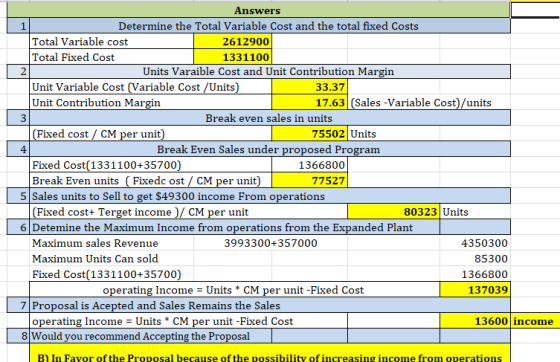Select the row number 6 cell
Screen dimensions: 560x362
[x=19, y=227]
